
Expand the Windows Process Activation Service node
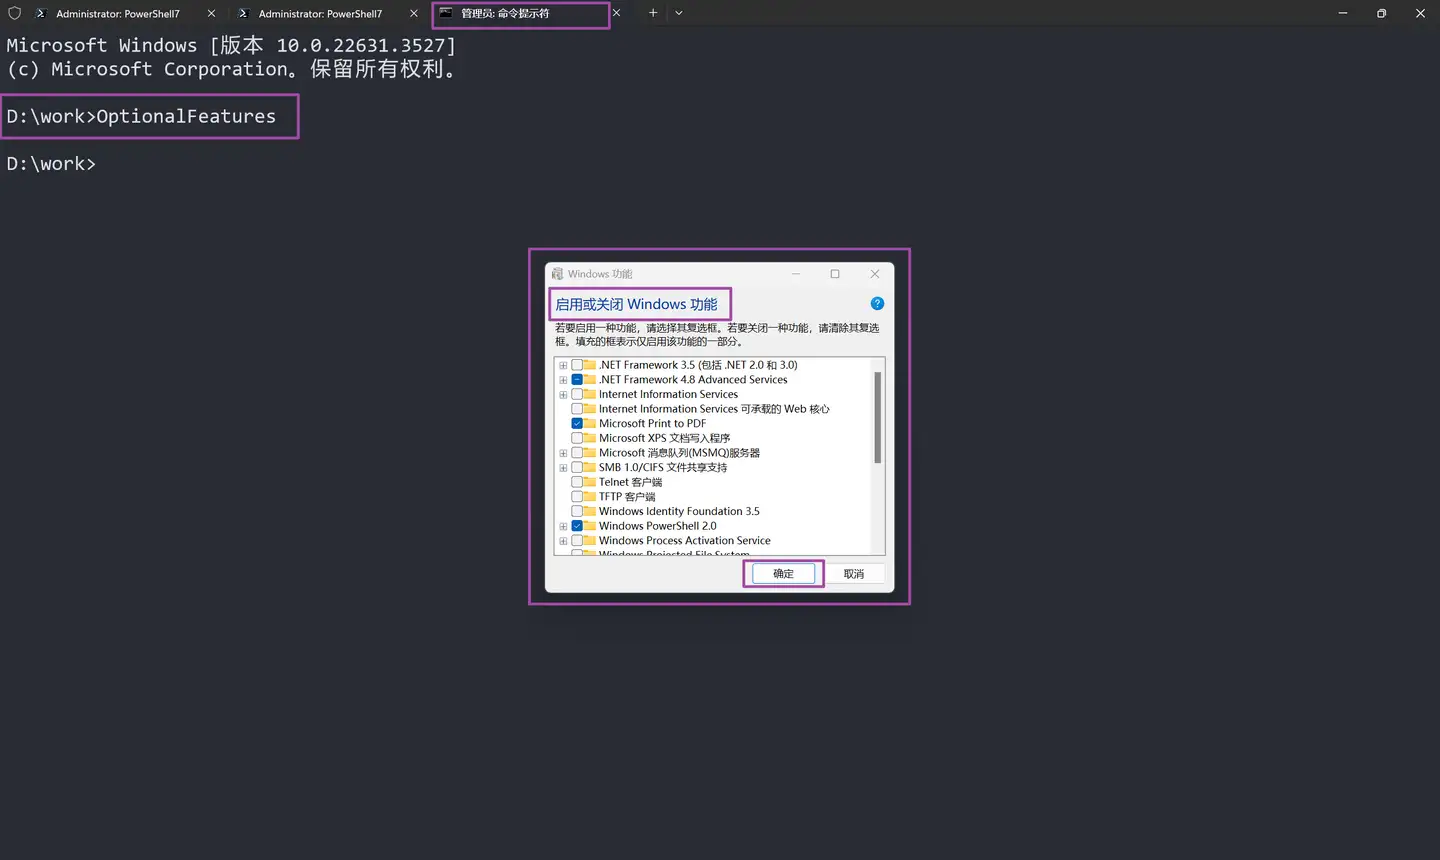563,541
